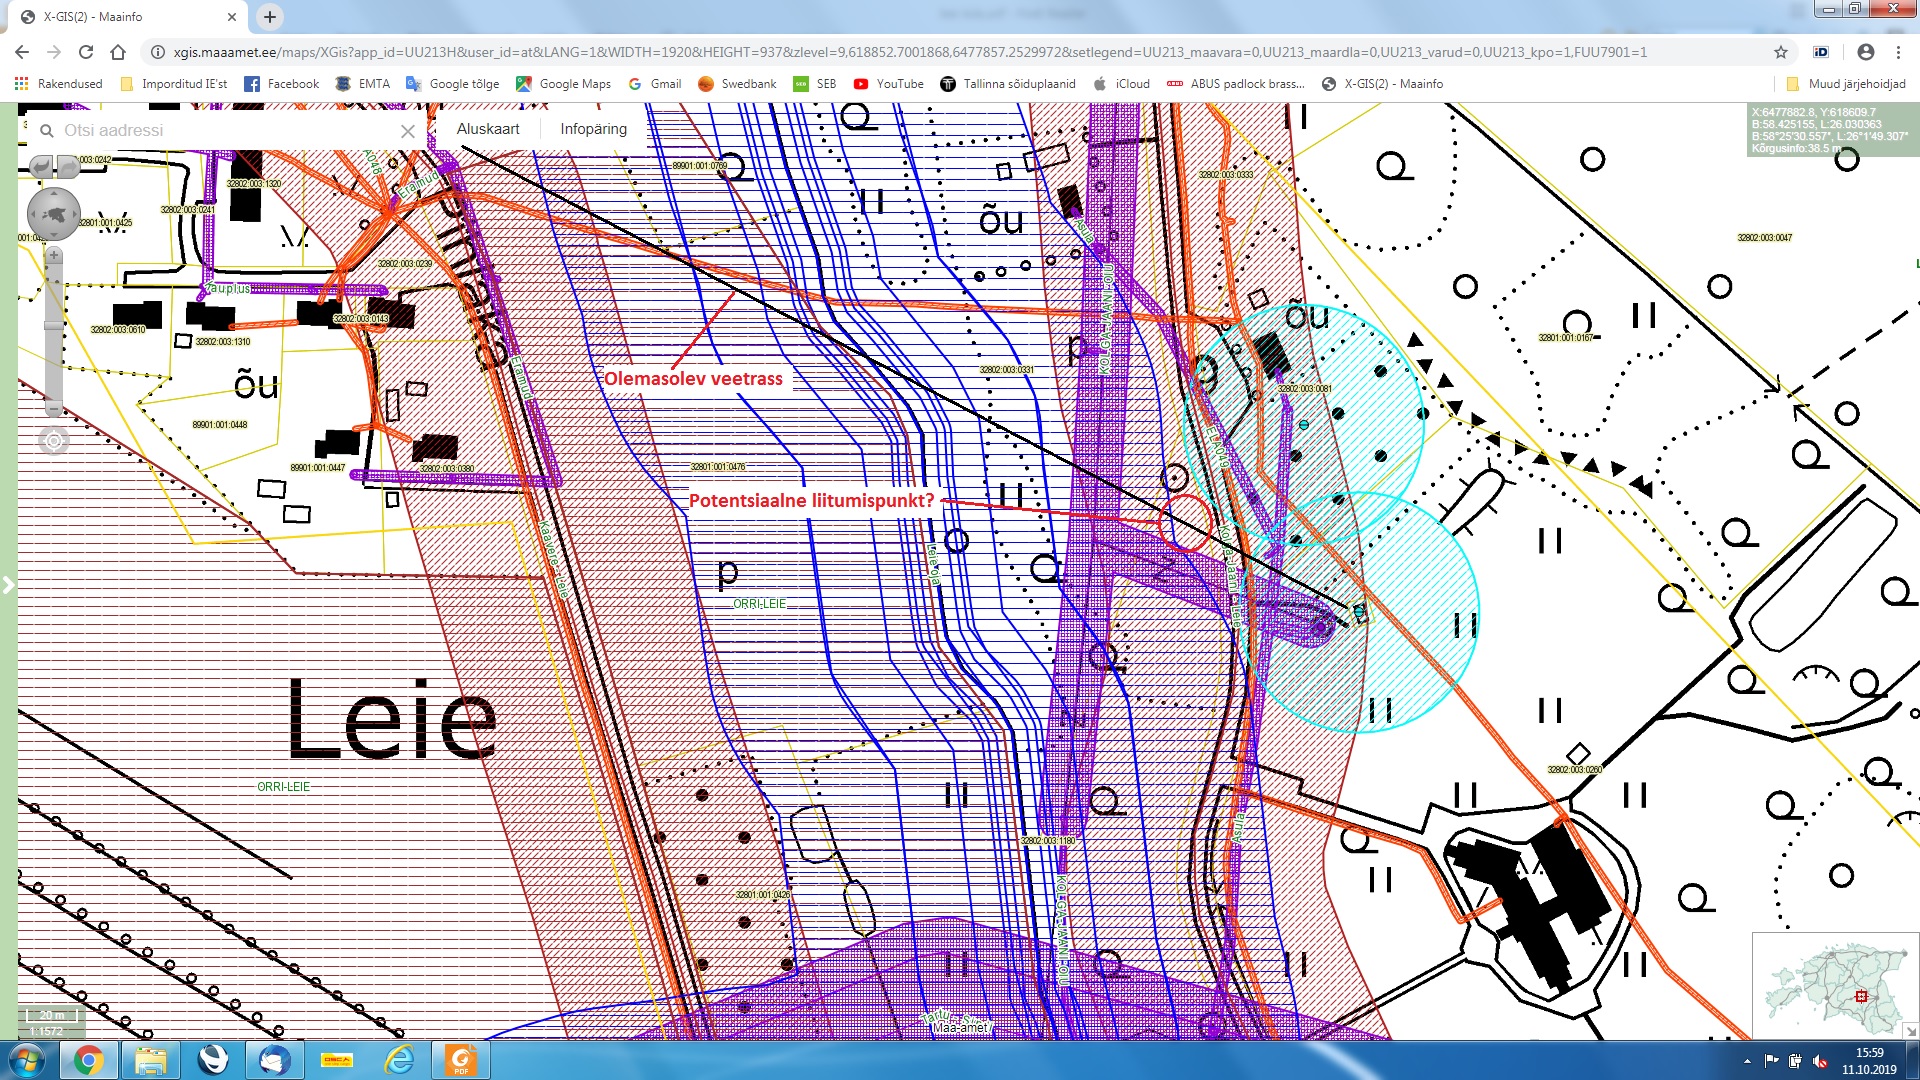Zoom in with the plus button
1920x1080 pixels.
pyautogui.click(x=54, y=256)
